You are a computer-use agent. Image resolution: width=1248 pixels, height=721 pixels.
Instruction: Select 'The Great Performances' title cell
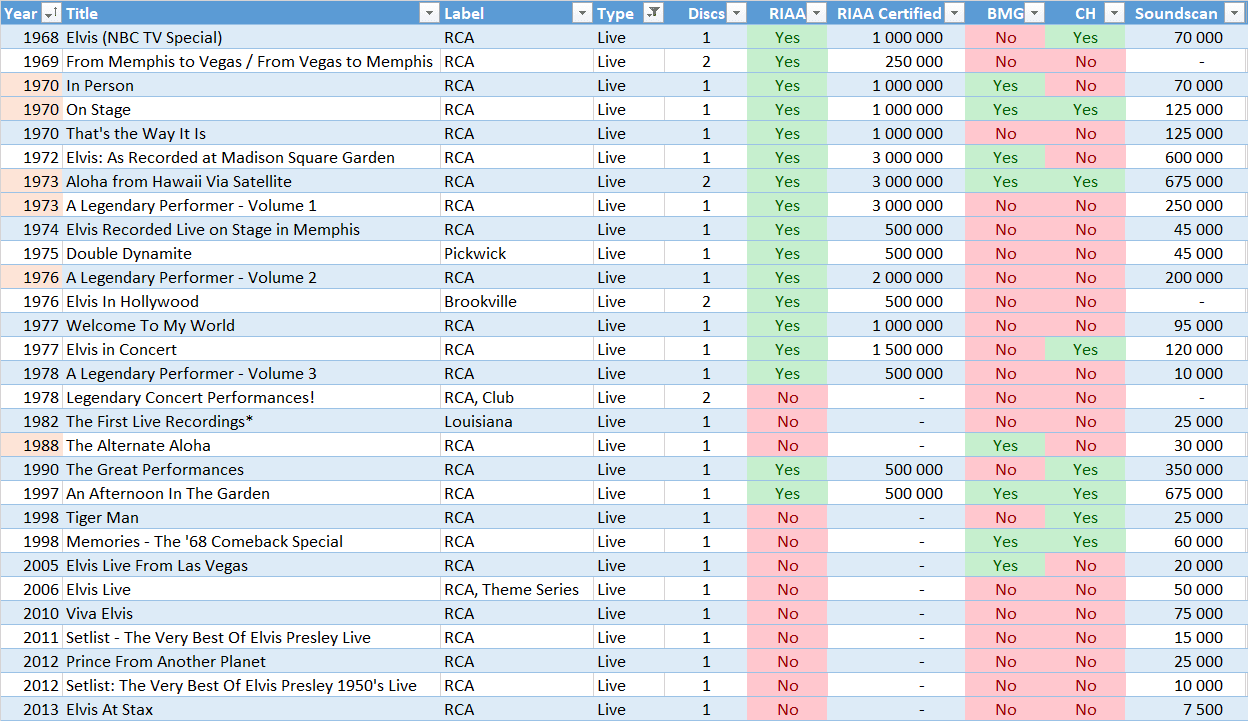pos(251,469)
